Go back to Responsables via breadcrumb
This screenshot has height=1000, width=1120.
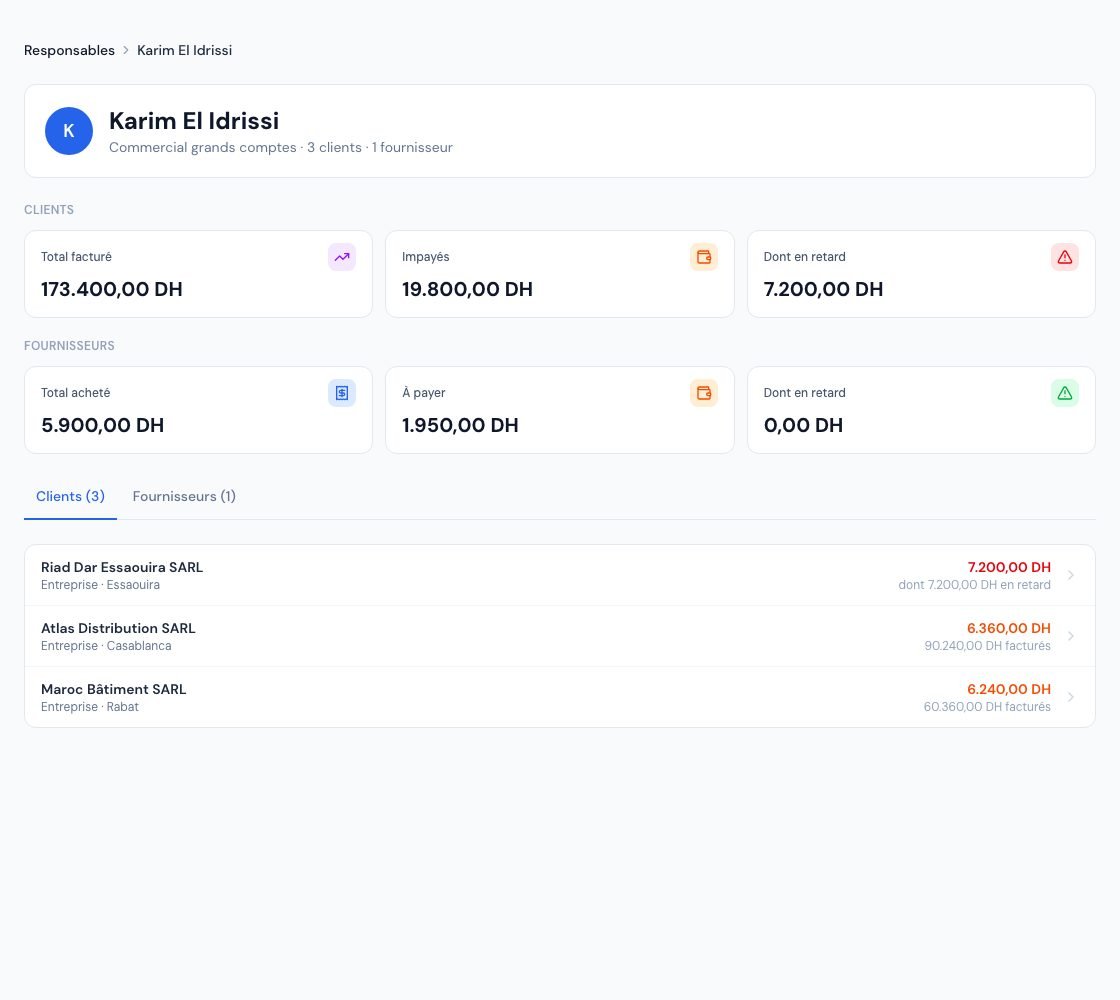click(x=69, y=50)
